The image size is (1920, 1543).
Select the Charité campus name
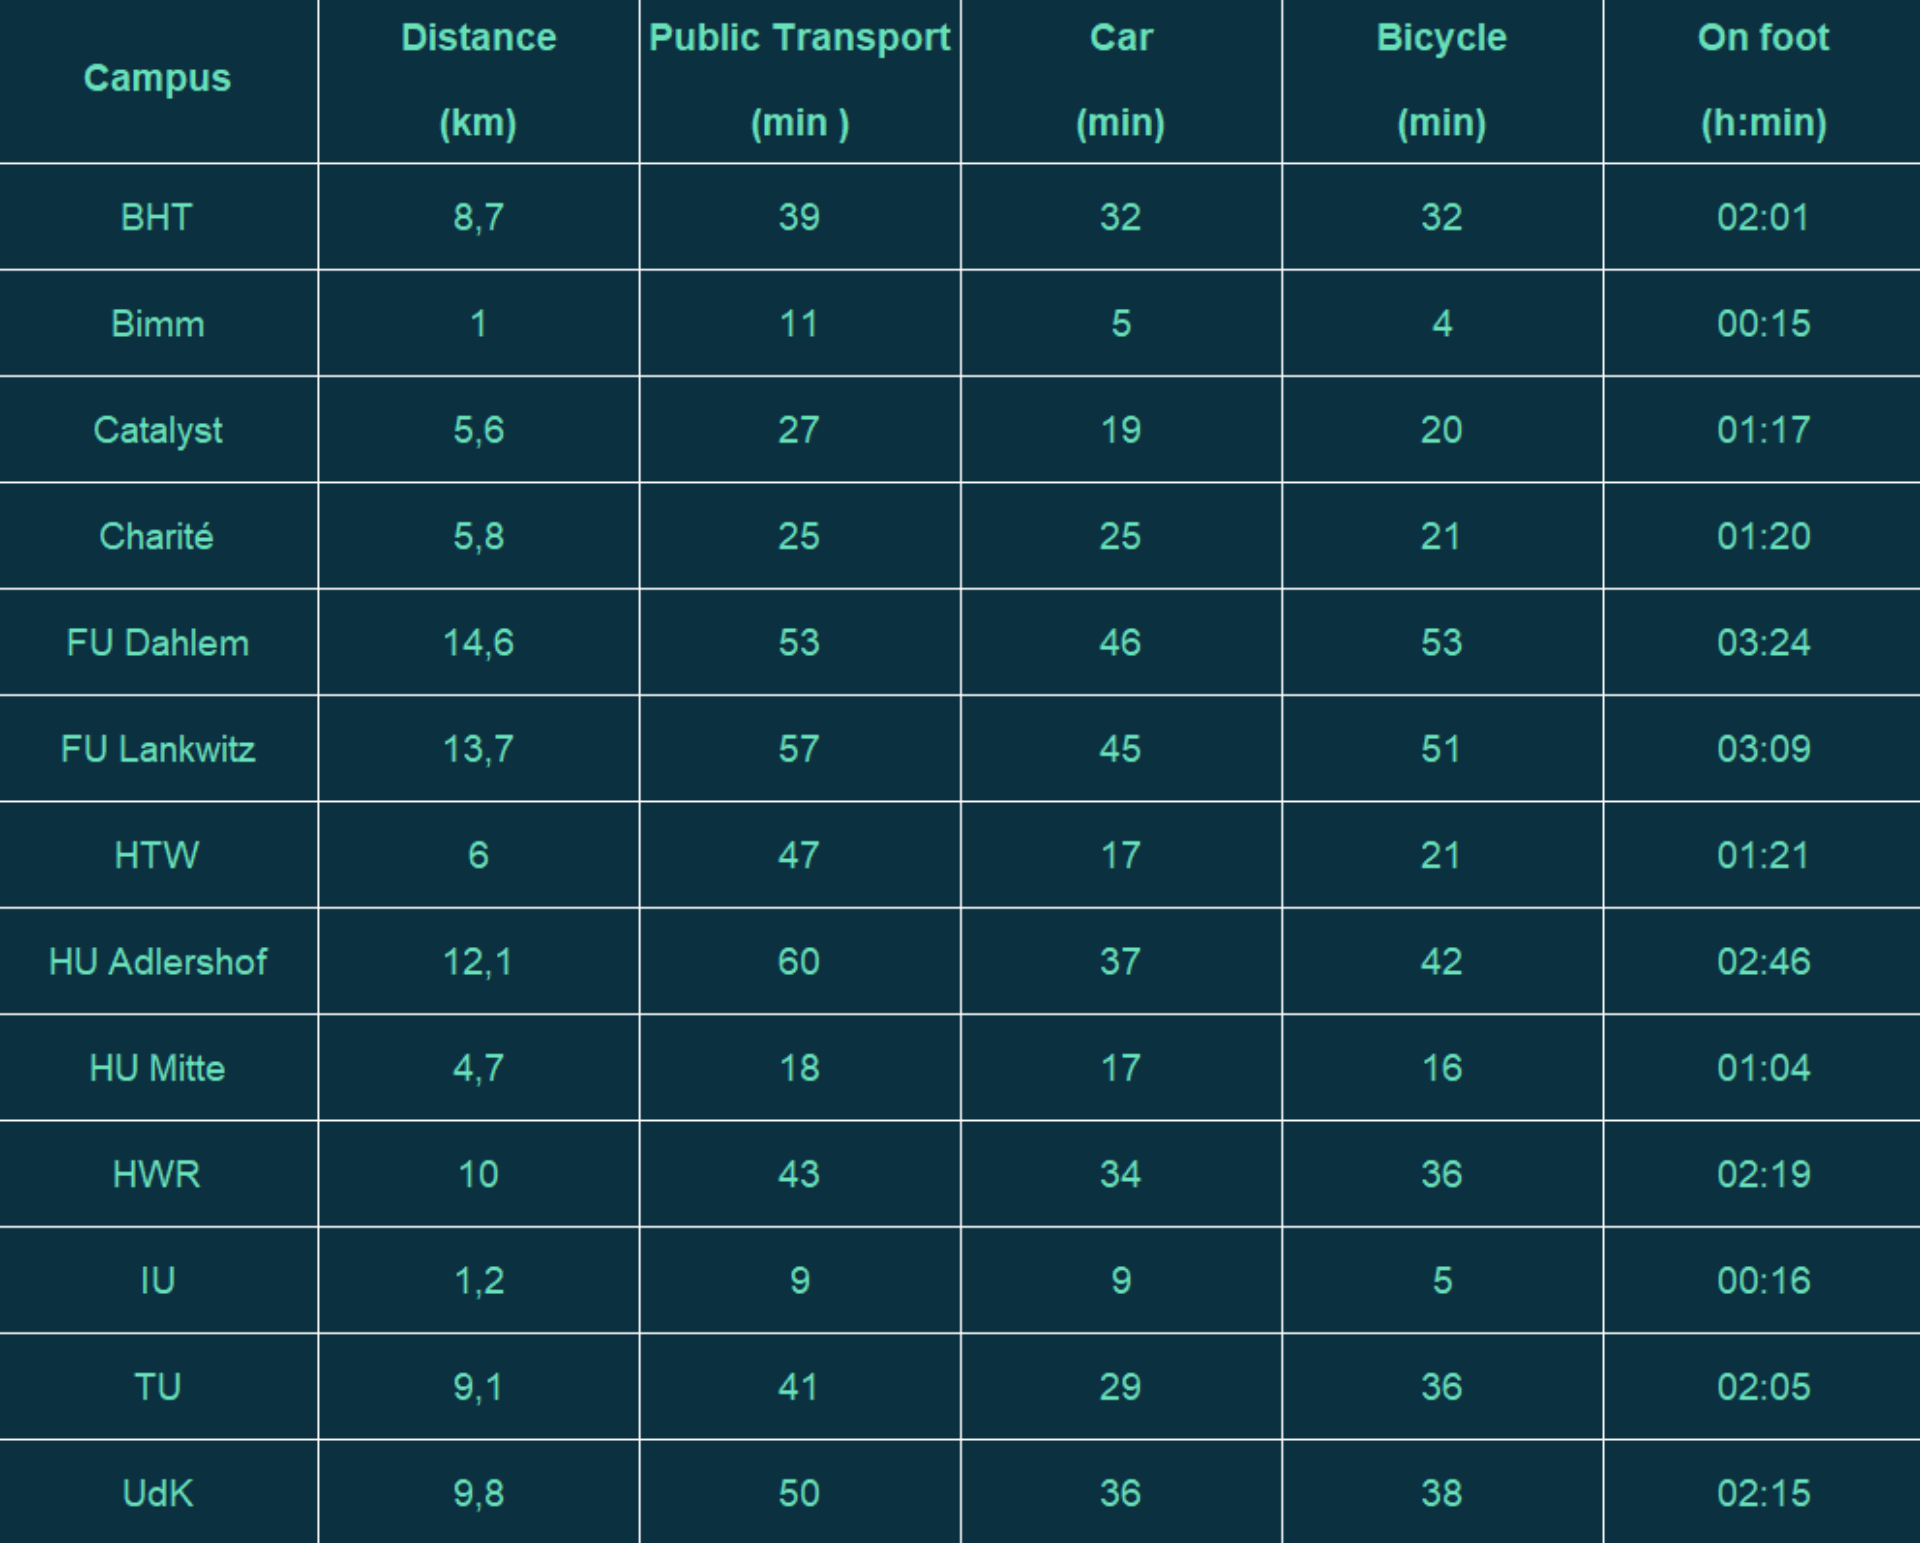(157, 536)
